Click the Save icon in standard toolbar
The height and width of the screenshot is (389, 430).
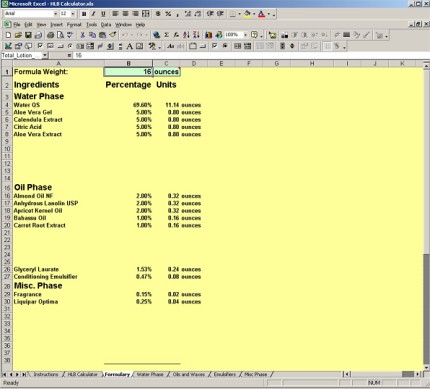tap(28, 35)
